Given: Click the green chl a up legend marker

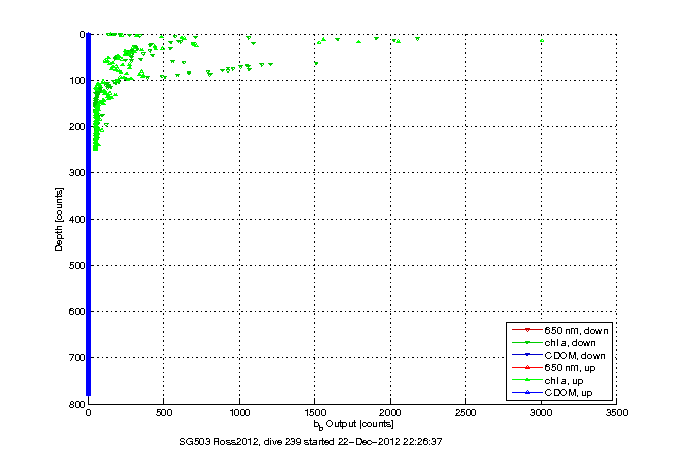Looking at the screenshot, I should point(526,382).
